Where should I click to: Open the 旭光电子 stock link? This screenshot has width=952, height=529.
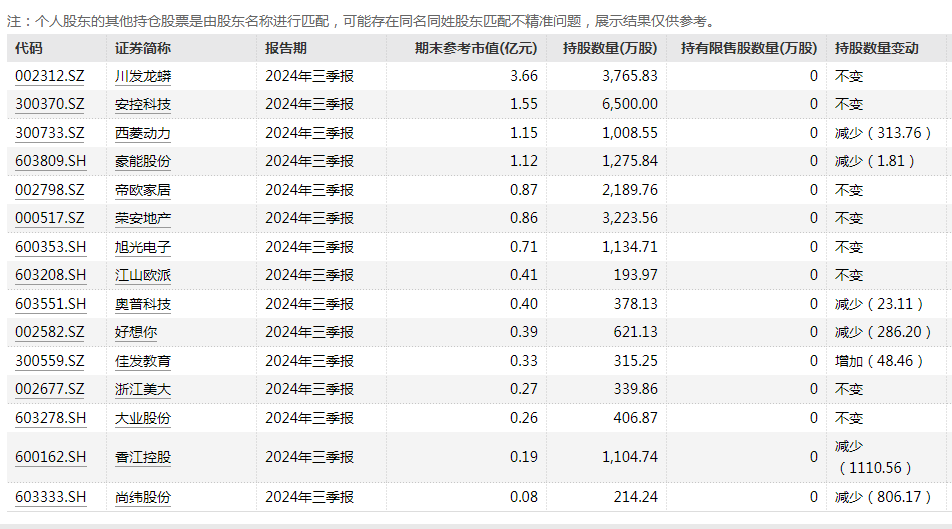click(x=143, y=247)
